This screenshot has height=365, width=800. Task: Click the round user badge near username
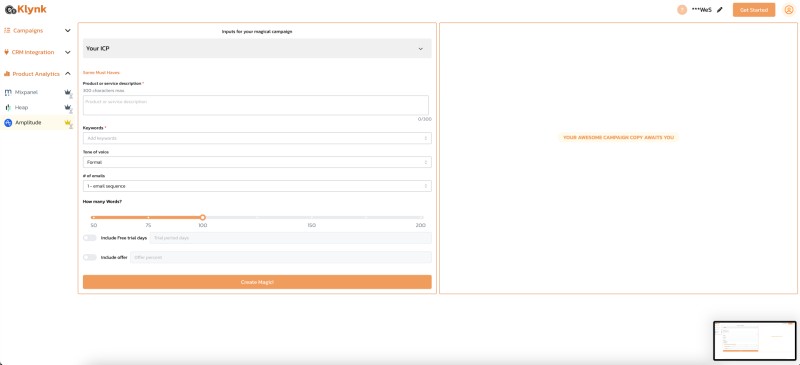682,10
